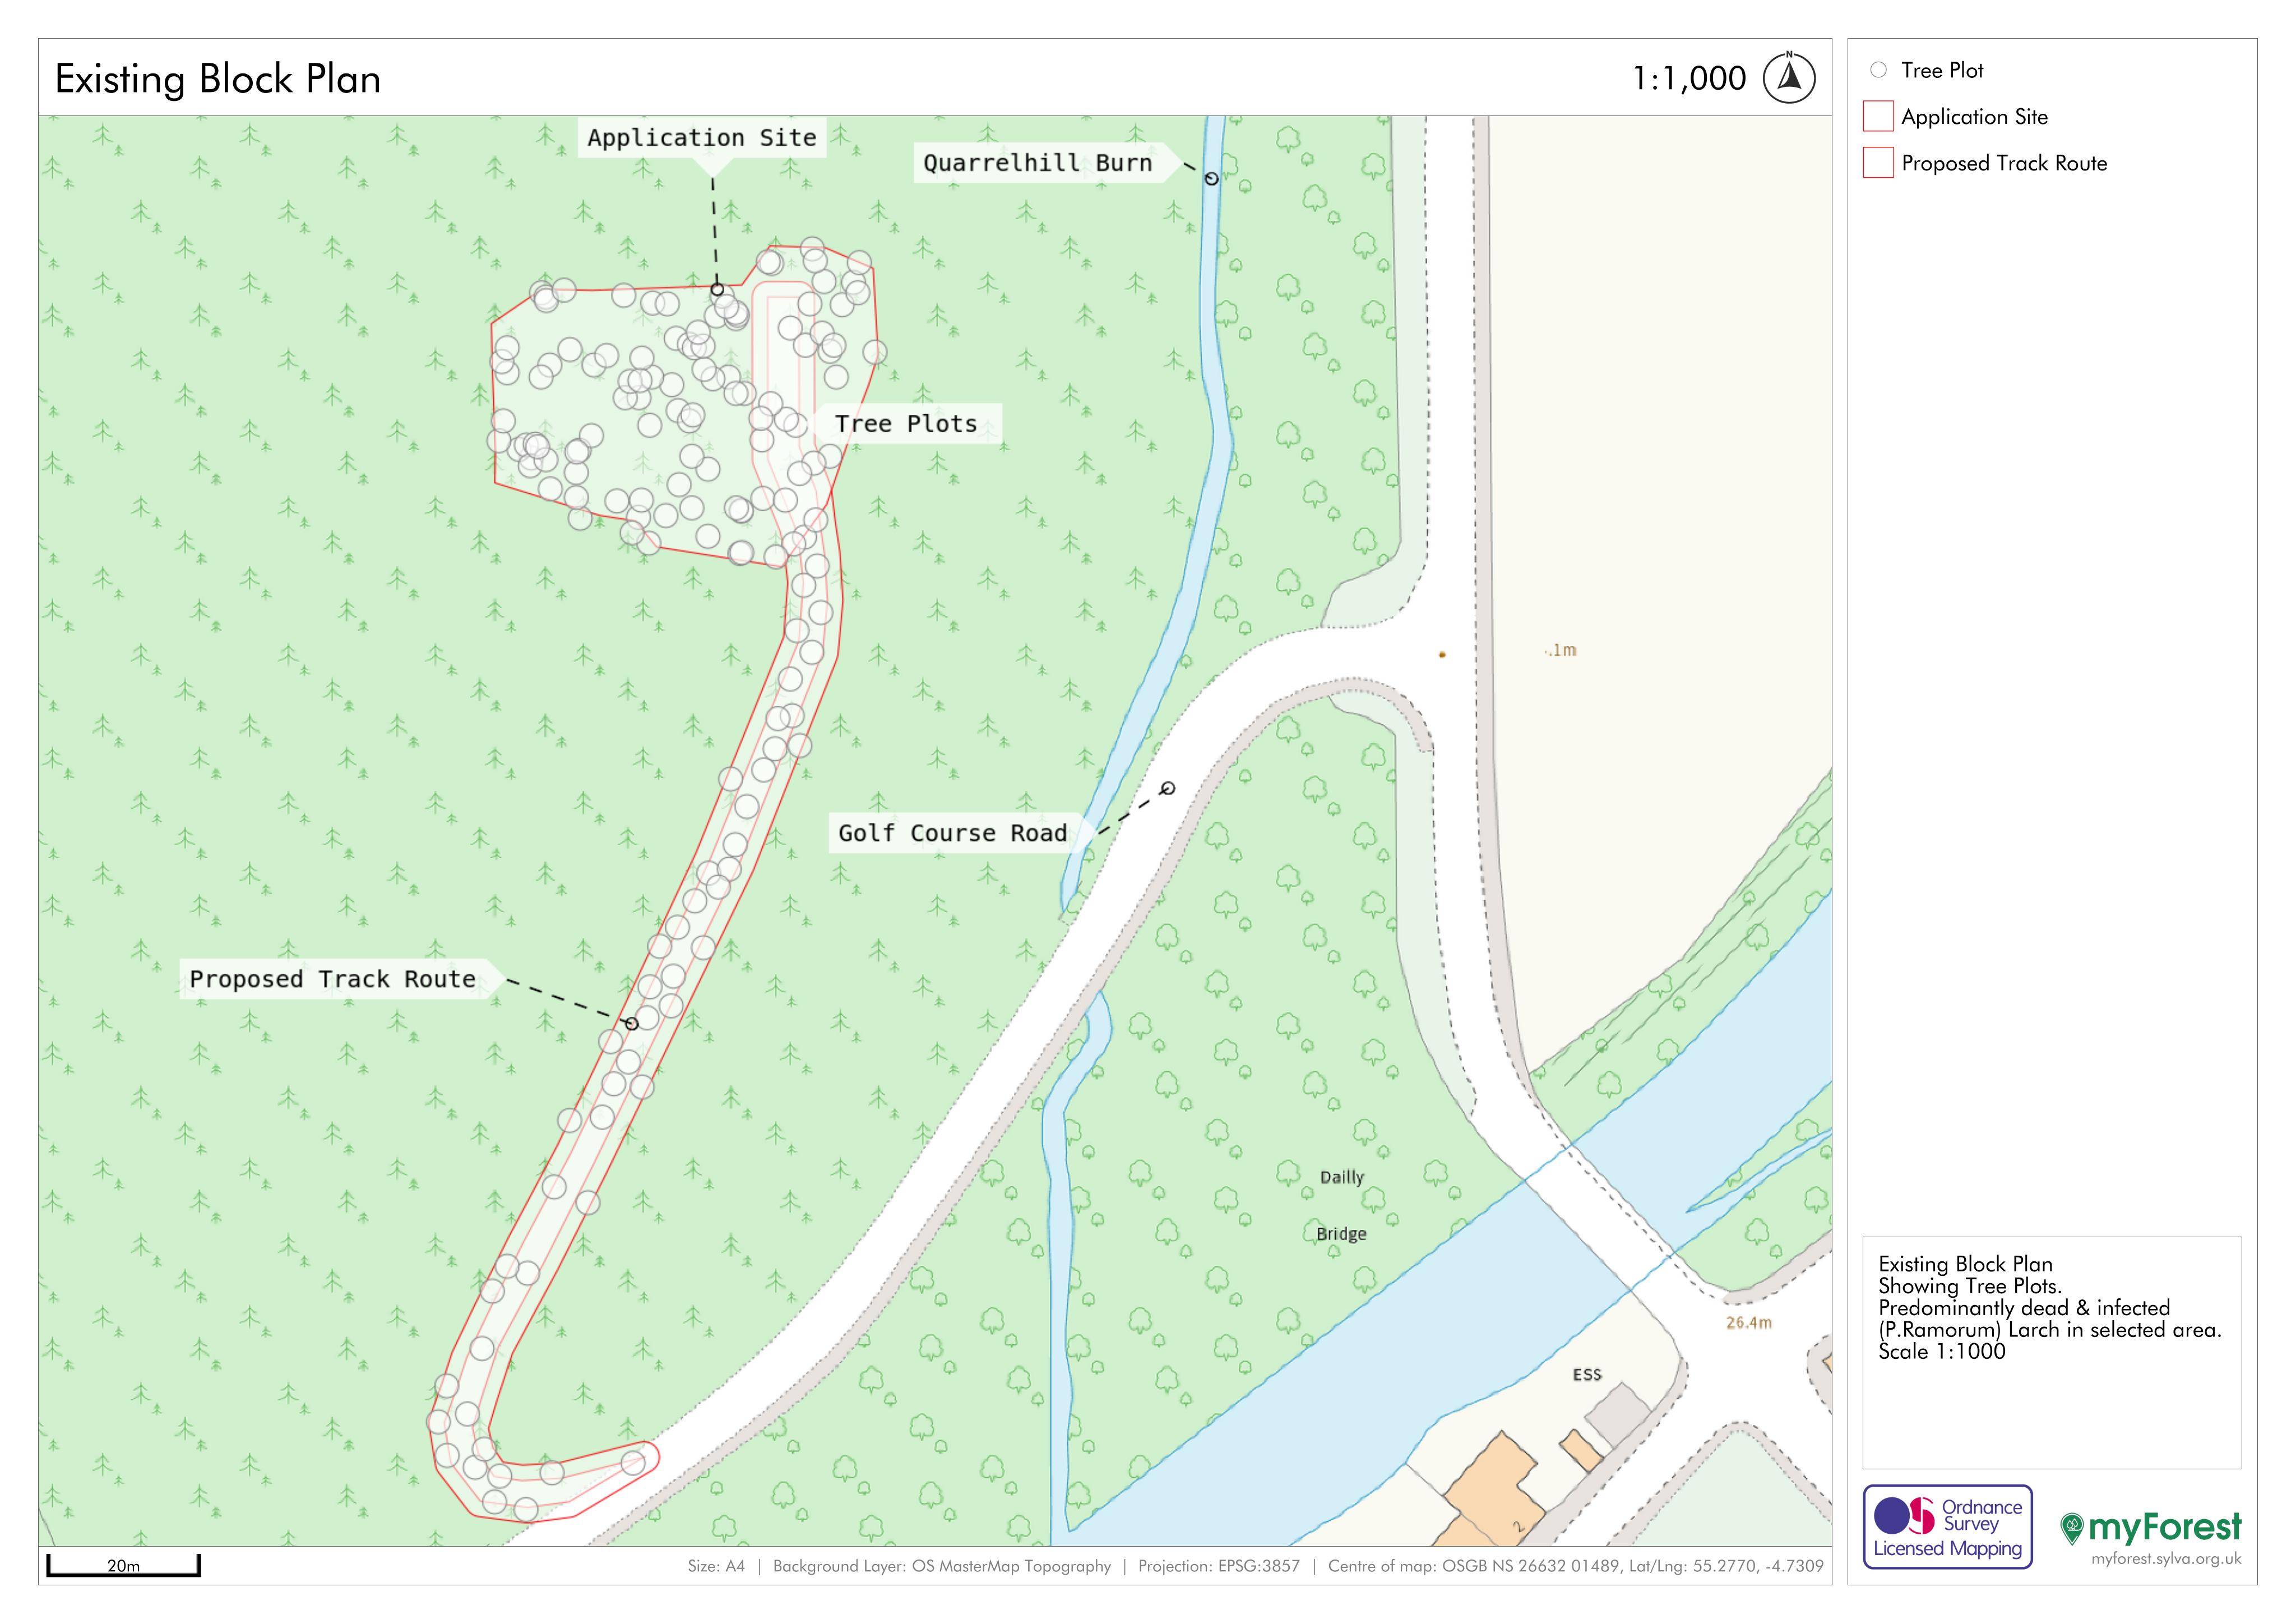Click 'Proposed Track Route' legend text
Image resolution: width=2296 pixels, height=1624 pixels.
coord(2004,164)
